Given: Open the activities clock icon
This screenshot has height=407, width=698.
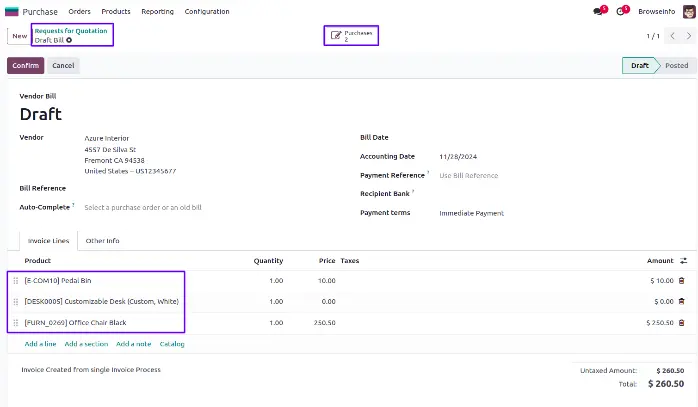Looking at the screenshot, I should tap(621, 12).
